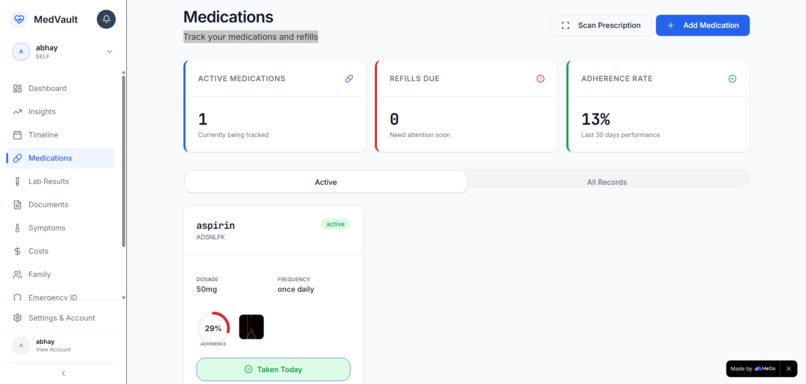Click the Need attention soon text

pos(419,135)
